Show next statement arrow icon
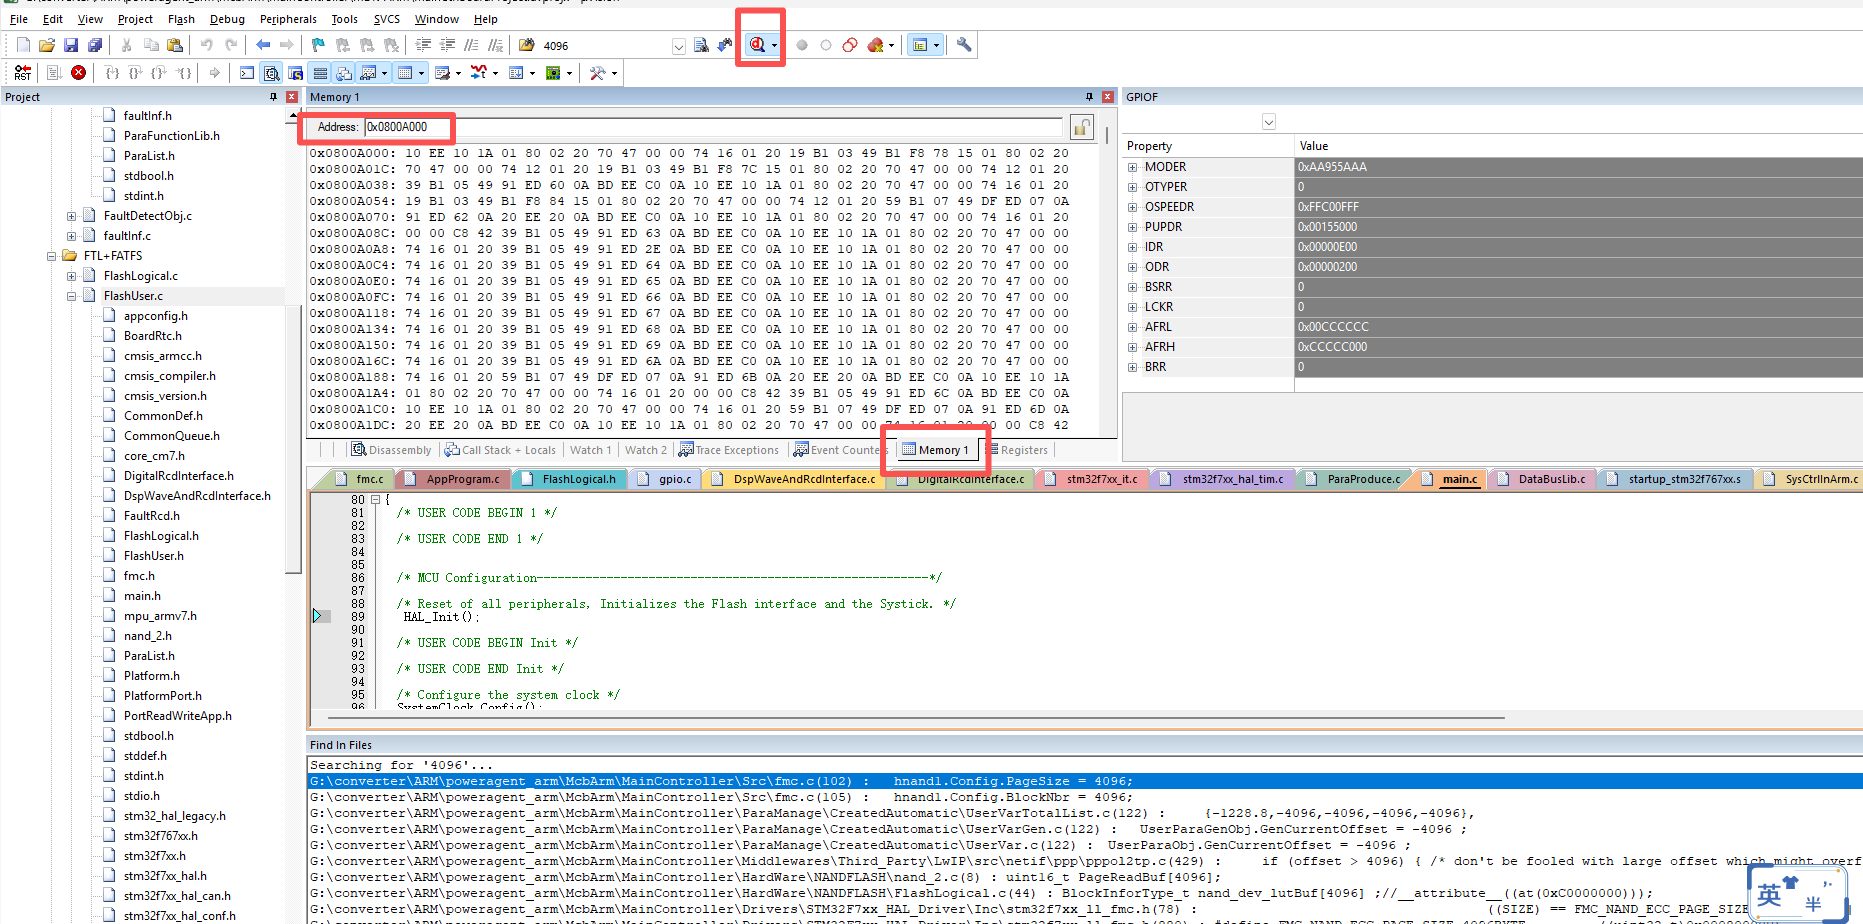1863x924 pixels. (215, 73)
